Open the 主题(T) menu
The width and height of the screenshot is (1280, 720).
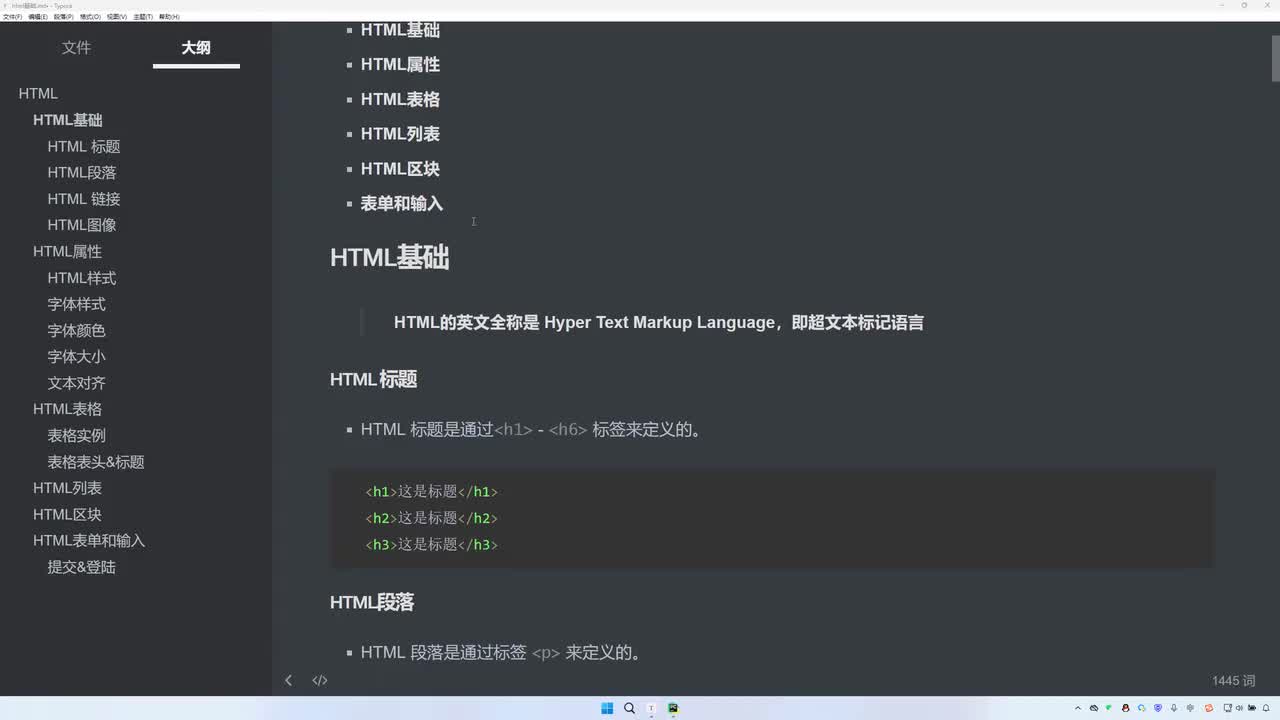point(143,17)
